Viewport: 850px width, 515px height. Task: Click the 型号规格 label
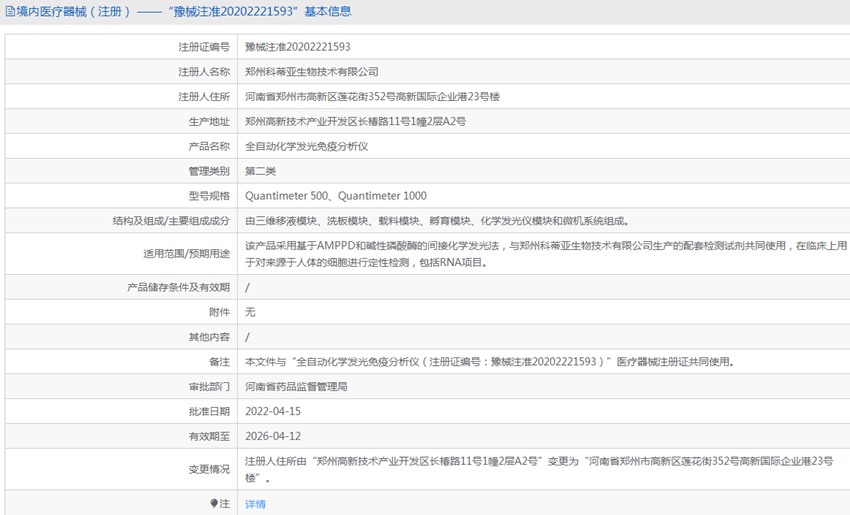(209, 196)
